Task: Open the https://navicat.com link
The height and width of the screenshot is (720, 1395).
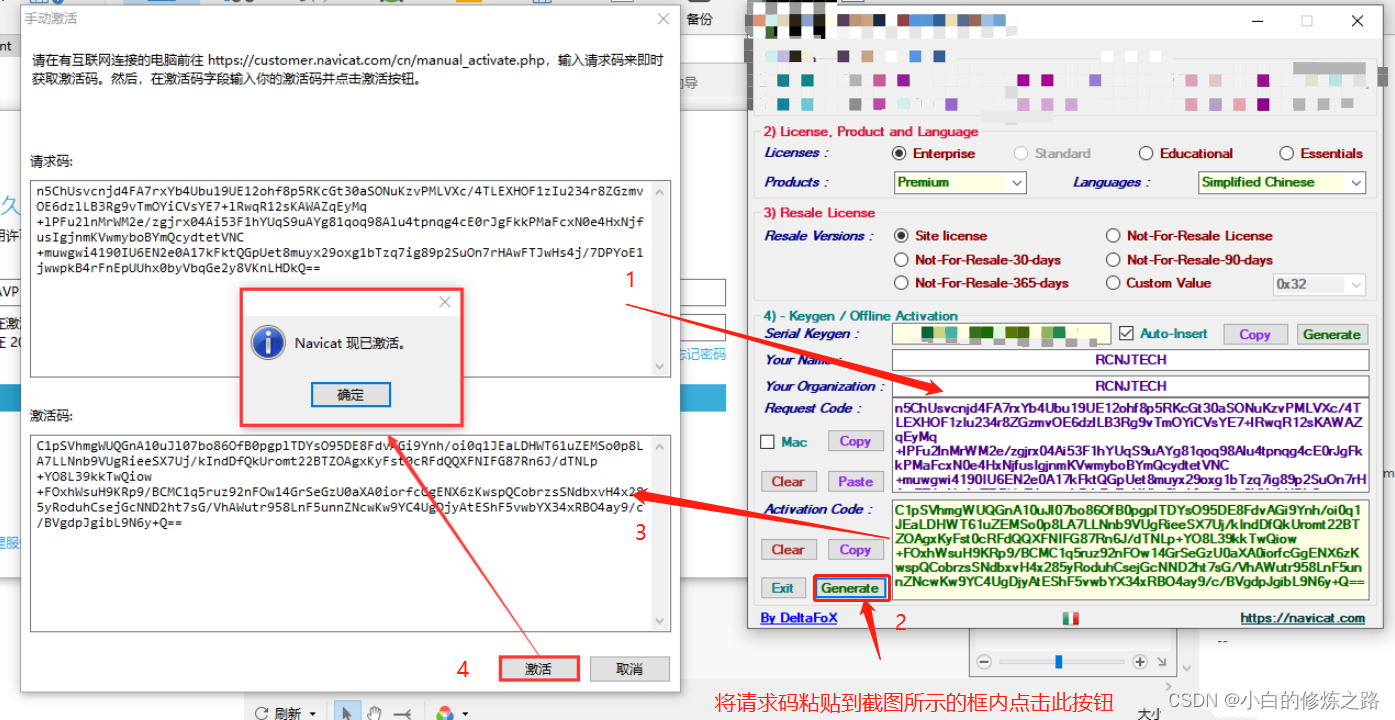Action: click(1302, 618)
